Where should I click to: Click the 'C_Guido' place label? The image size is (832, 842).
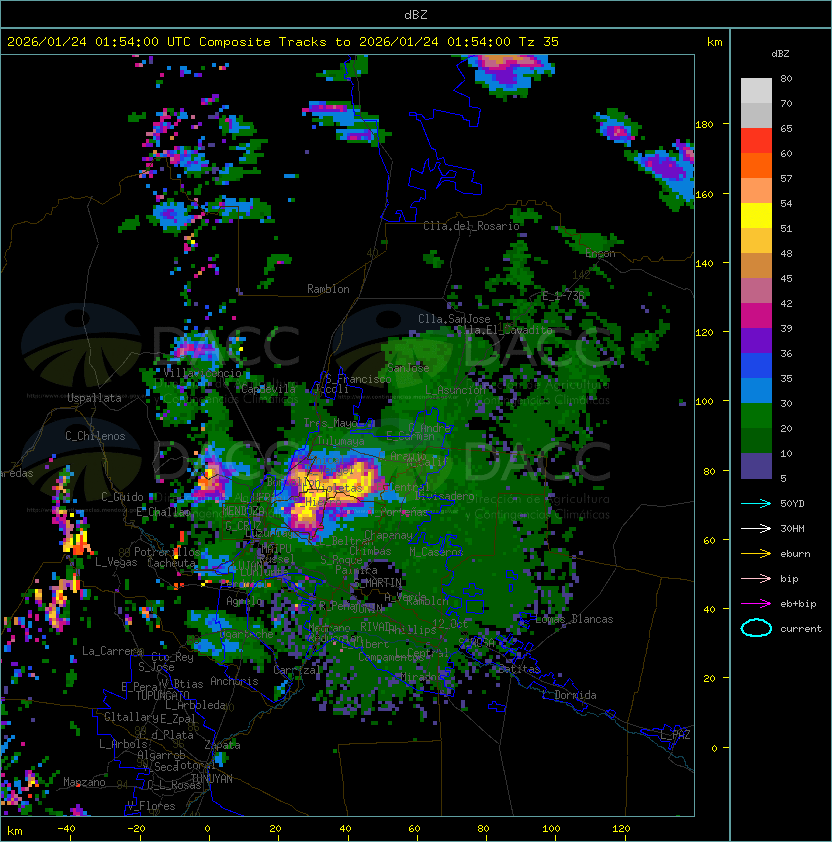(122, 497)
